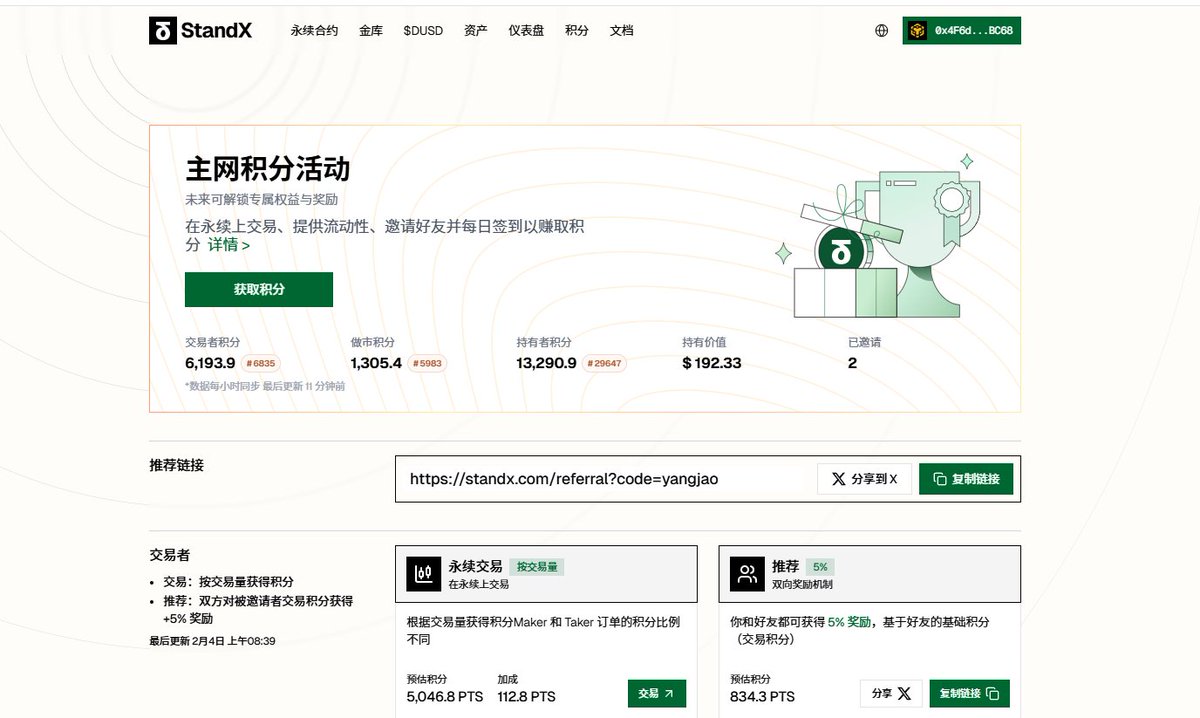
Task: Click the candlestick icon in 永续交易 card
Action: click(423, 574)
